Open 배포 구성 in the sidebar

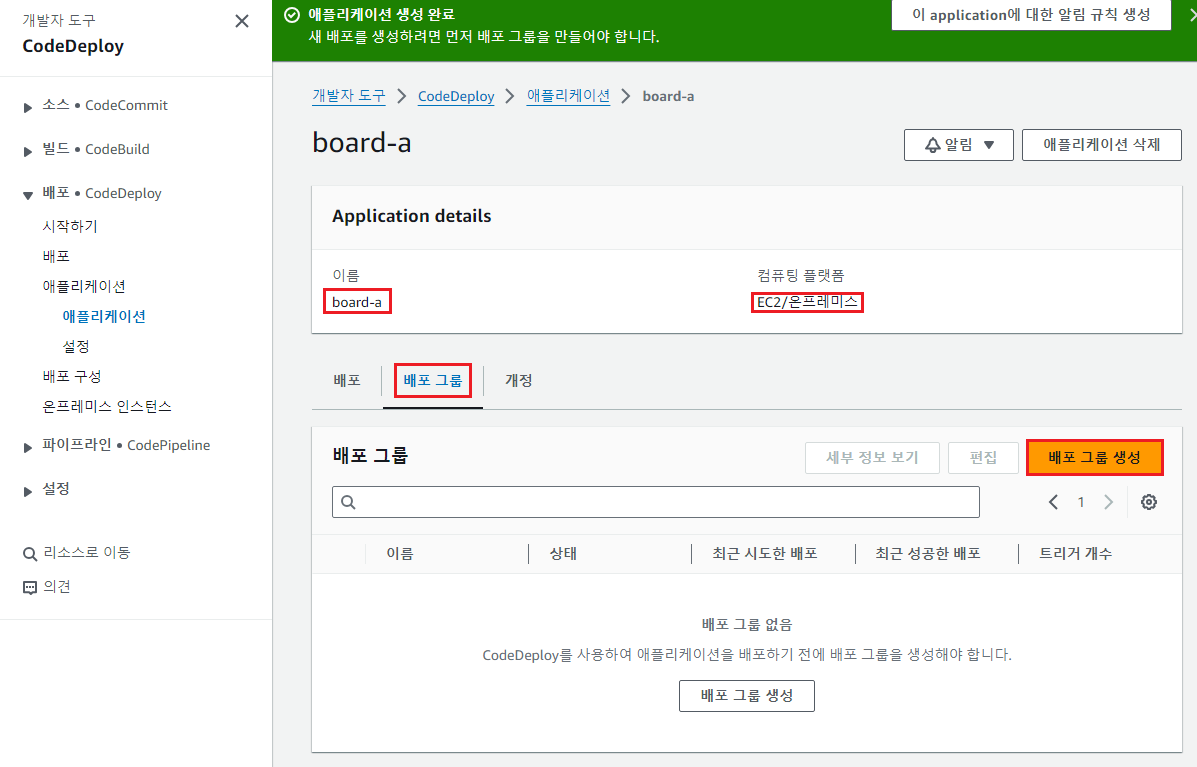72,376
